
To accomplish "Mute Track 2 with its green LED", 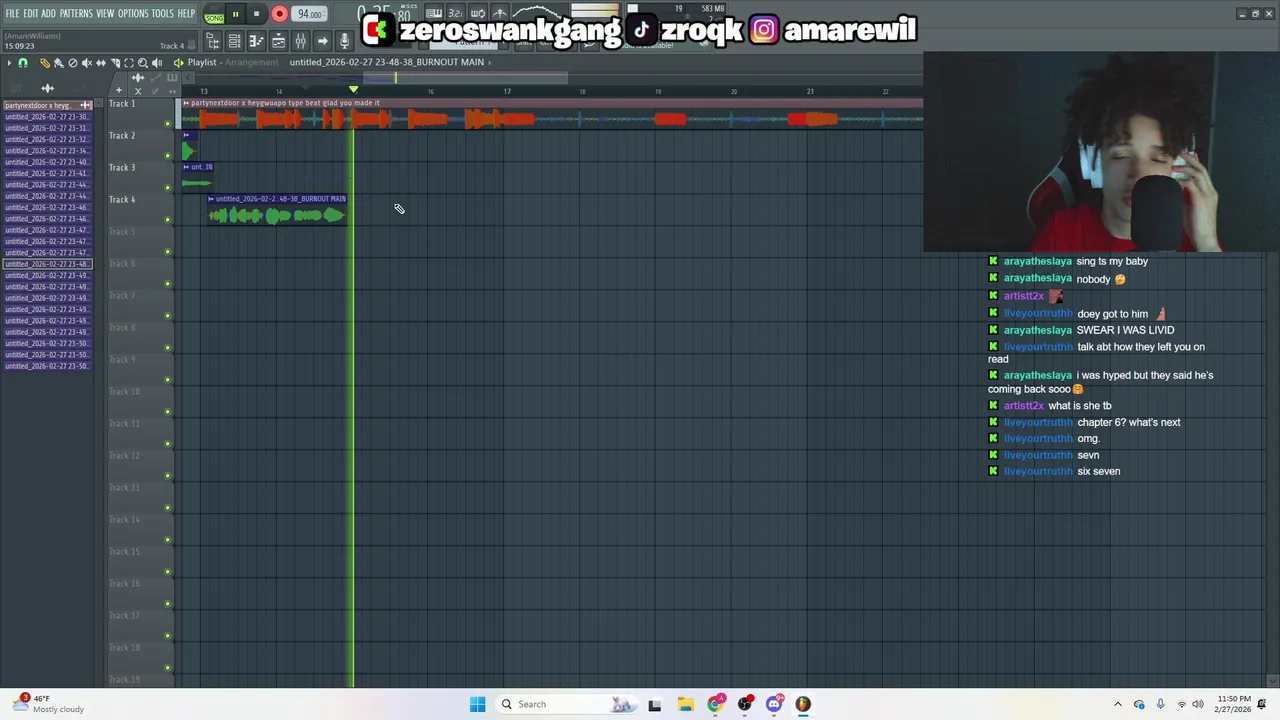I will [x=168, y=156].
